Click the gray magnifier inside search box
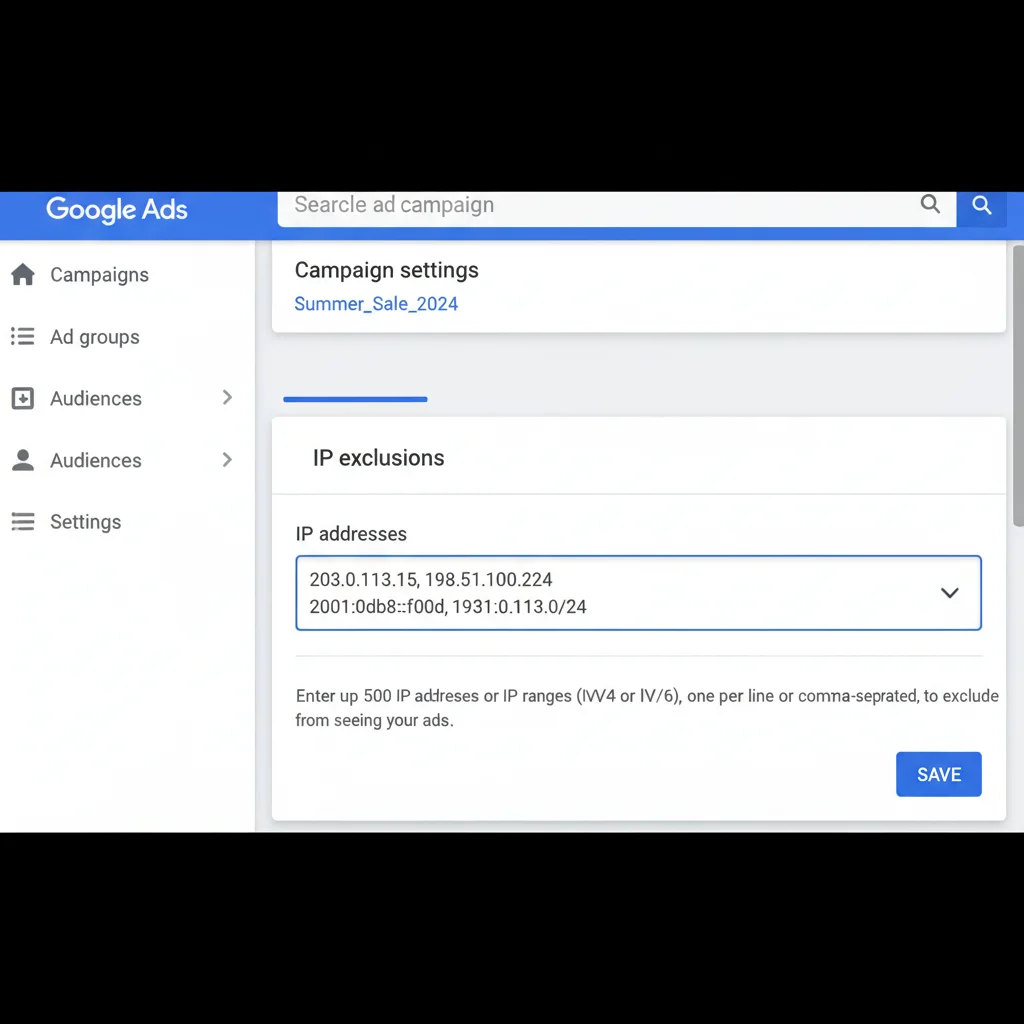This screenshot has height=1024, width=1024. pos(930,204)
